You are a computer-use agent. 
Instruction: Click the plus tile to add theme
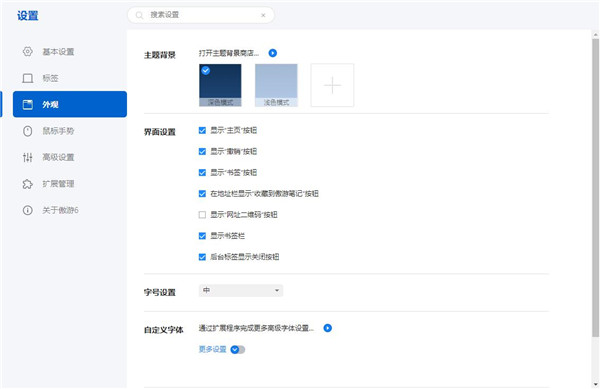click(x=332, y=85)
